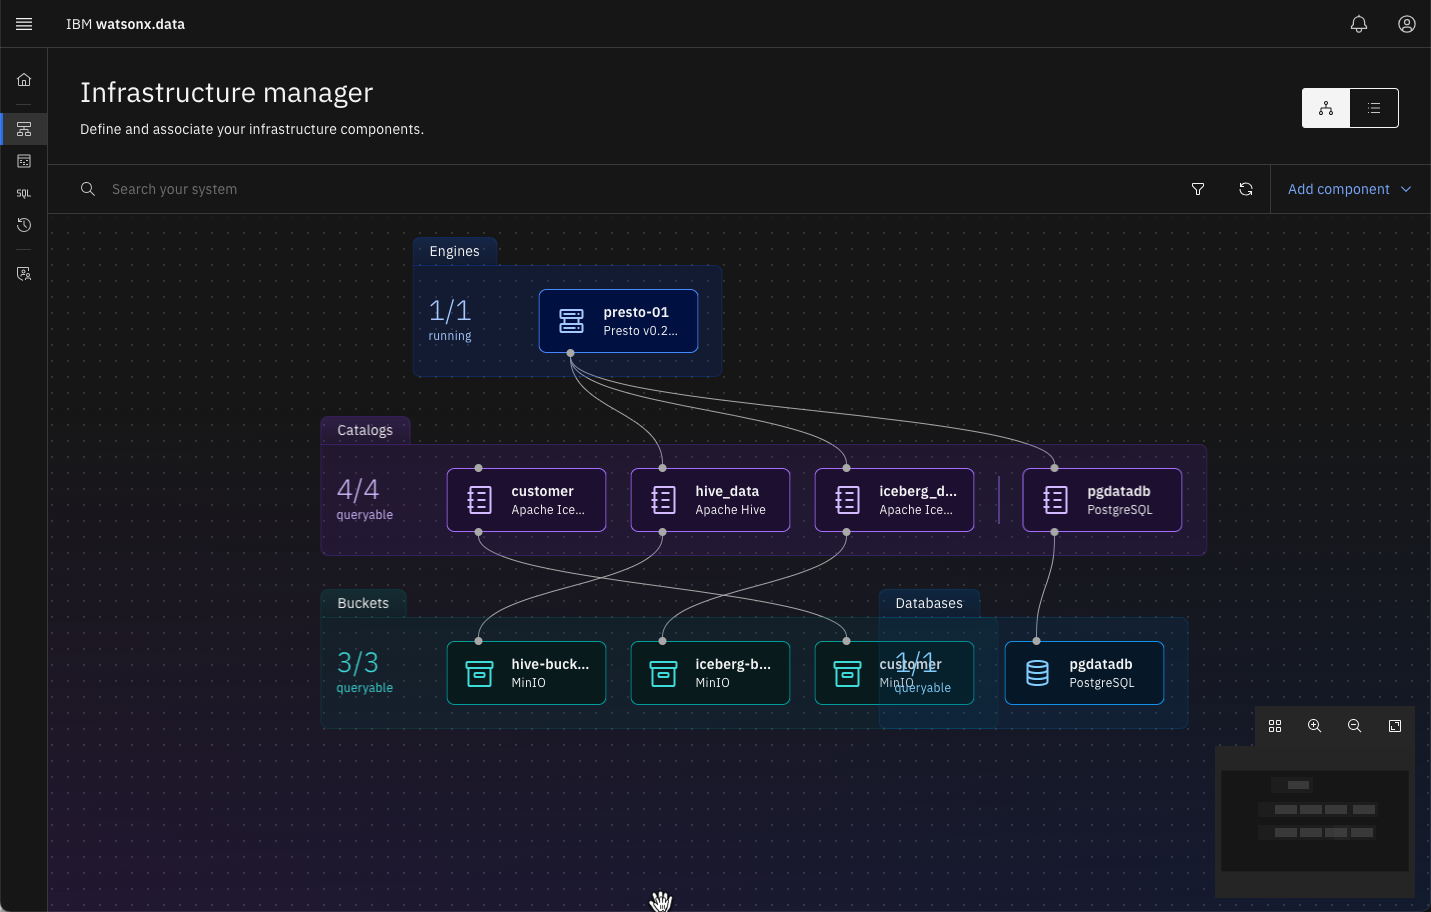The image size is (1431, 912).
Task: Click the pgdatadb database cylinder icon
Action: pyautogui.click(x=1037, y=673)
